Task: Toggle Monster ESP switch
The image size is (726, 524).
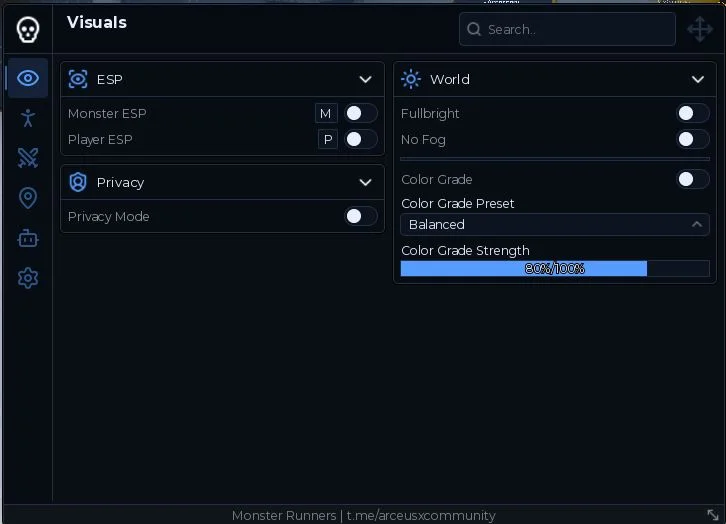Action: click(361, 113)
